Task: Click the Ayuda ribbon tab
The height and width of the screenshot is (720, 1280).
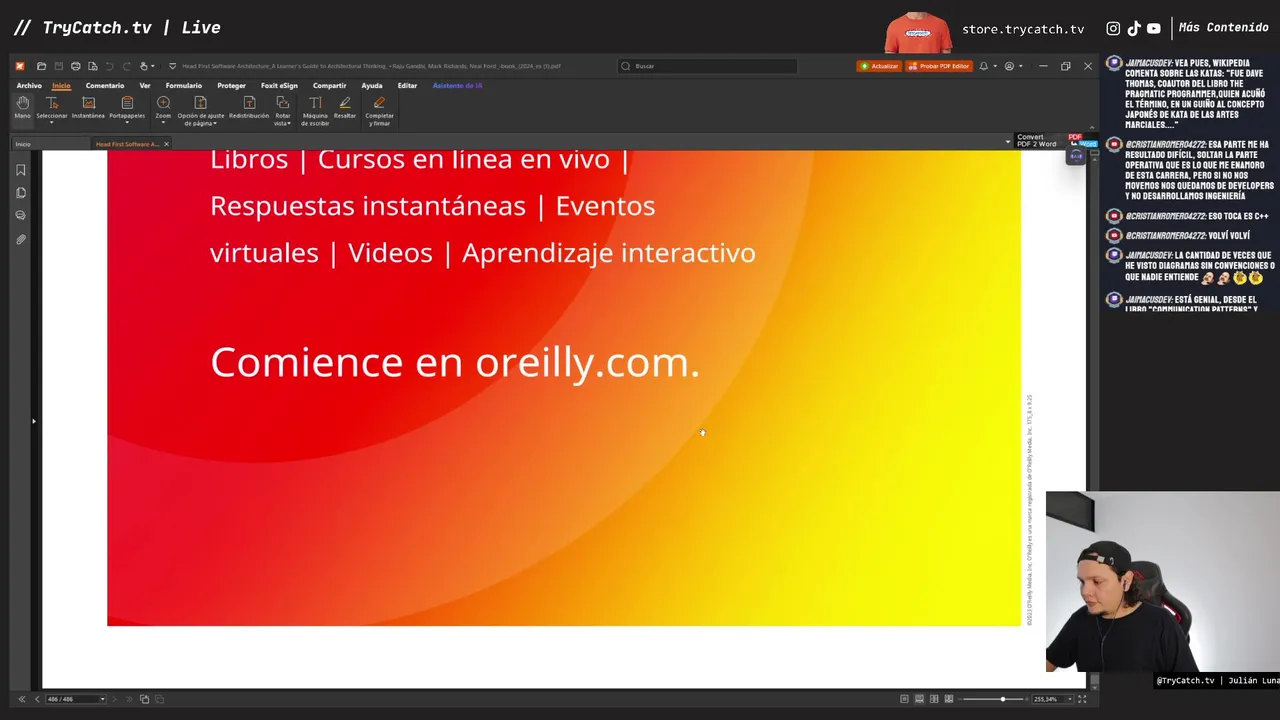Action: [x=372, y=86]
